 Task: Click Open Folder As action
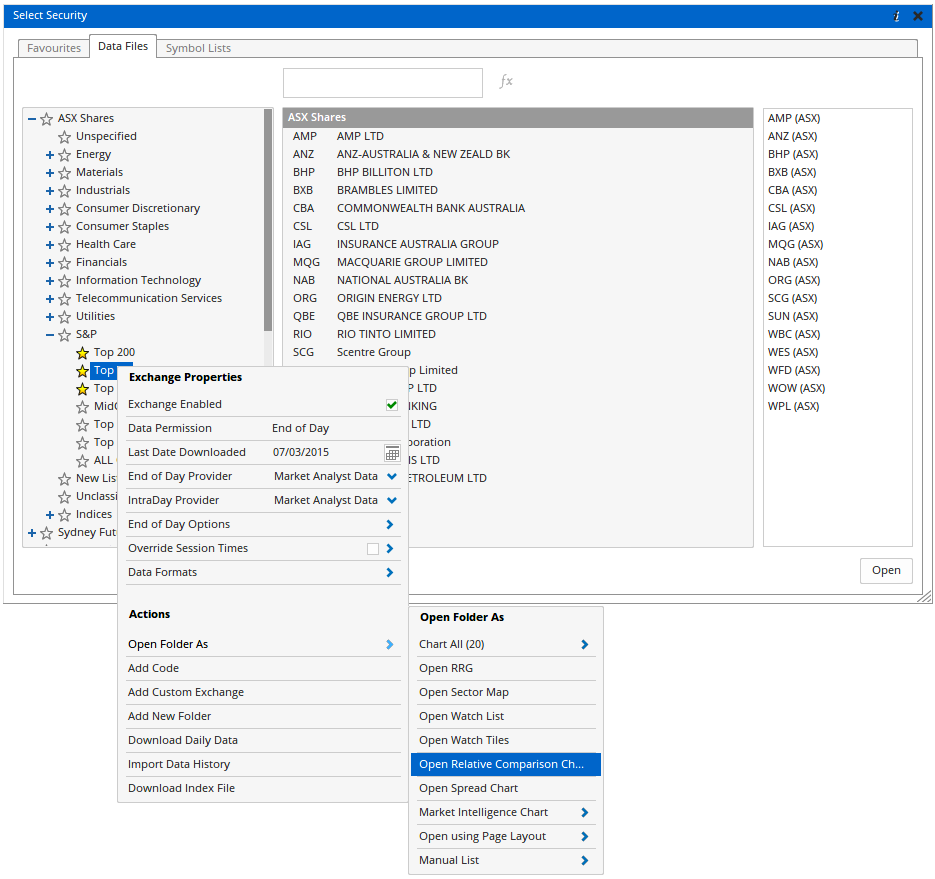[x=263, y=644]
